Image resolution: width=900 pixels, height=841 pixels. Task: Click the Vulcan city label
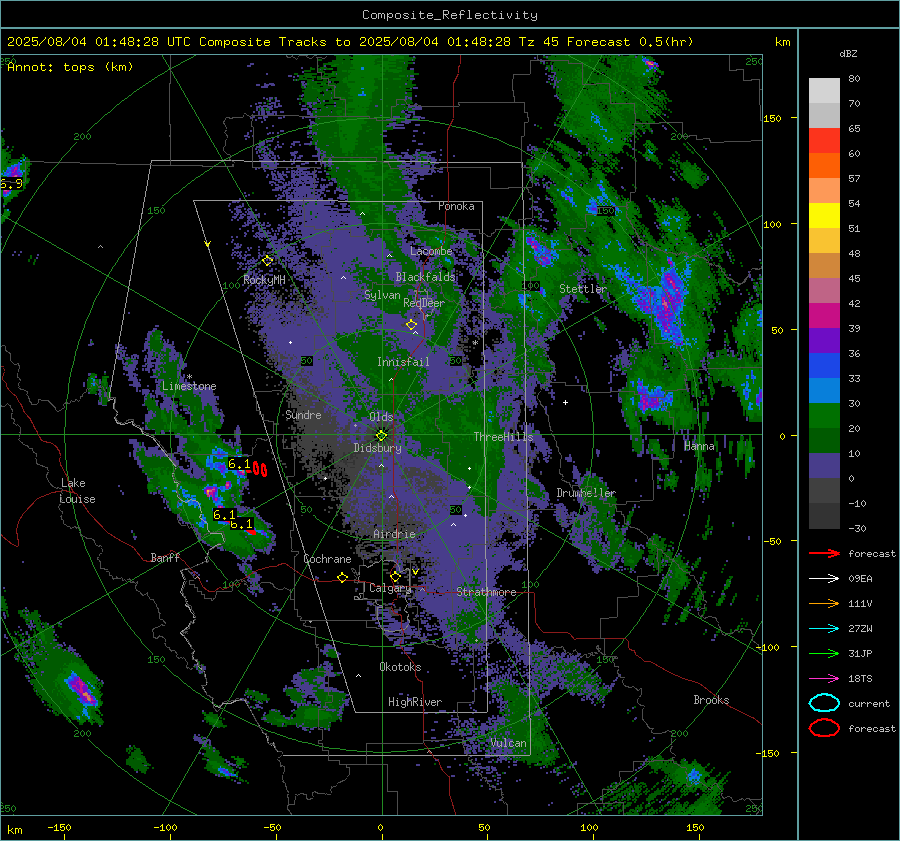point(508,743)
